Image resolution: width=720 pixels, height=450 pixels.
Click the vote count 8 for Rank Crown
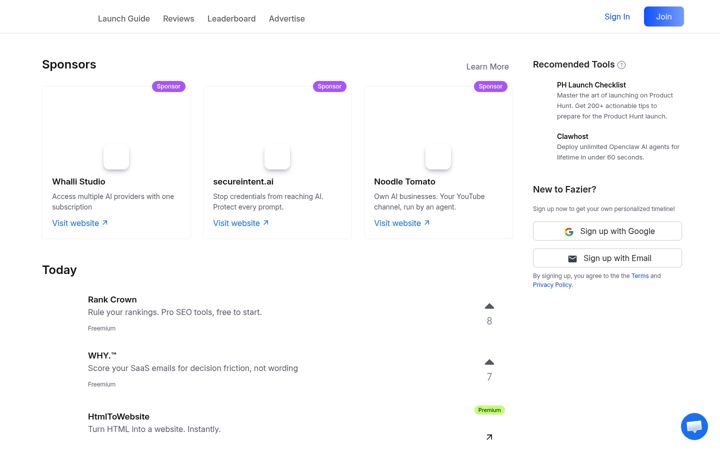coord(489,321)
